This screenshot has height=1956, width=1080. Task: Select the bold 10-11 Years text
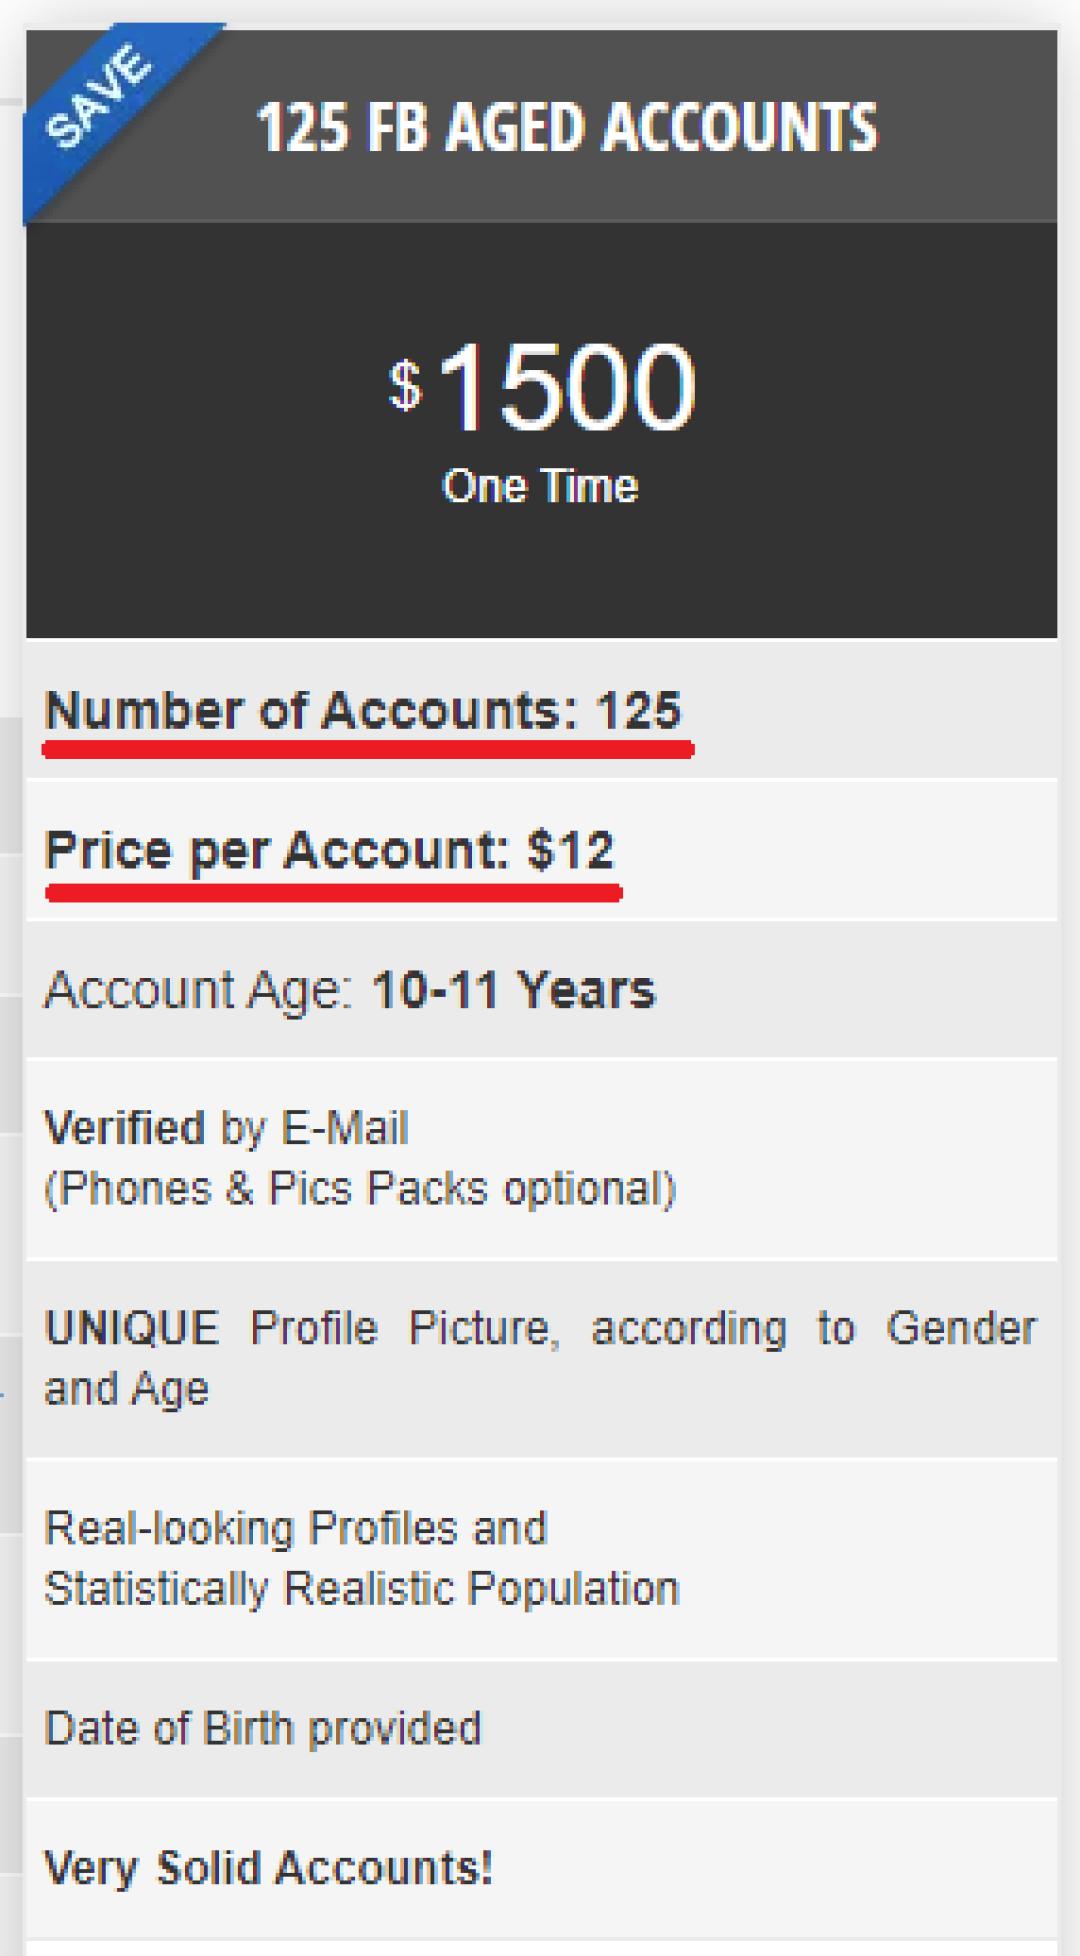513,991
